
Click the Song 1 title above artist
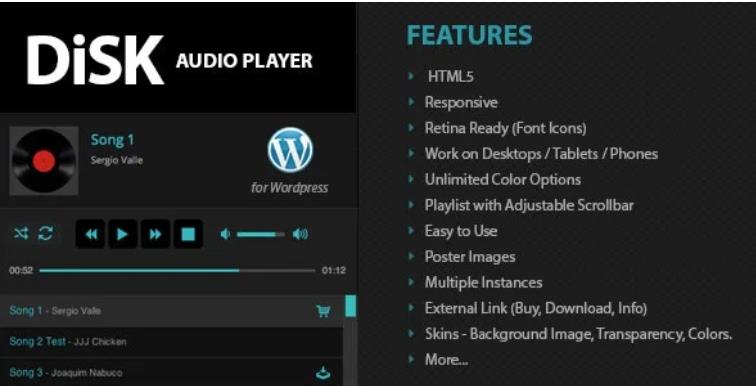pos(112,140)
